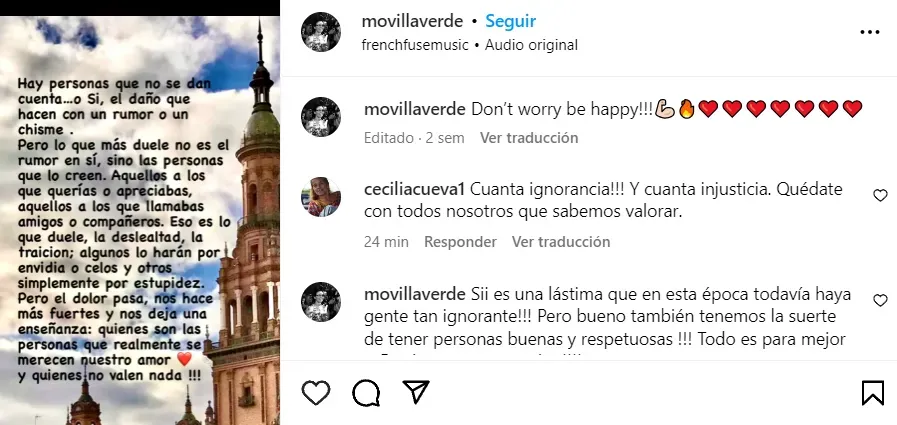Open the comment bubble icon

tap(366, 393)
